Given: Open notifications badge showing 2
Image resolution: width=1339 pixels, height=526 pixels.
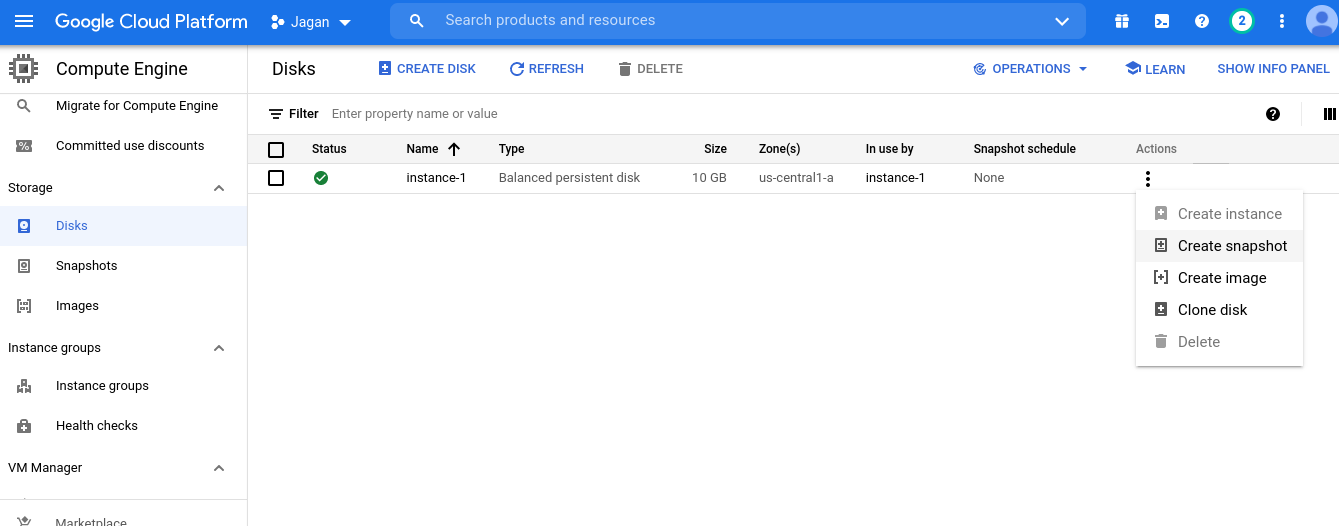Looking at the screenshot, I should pyautogui.click(x=1242, y=21).
